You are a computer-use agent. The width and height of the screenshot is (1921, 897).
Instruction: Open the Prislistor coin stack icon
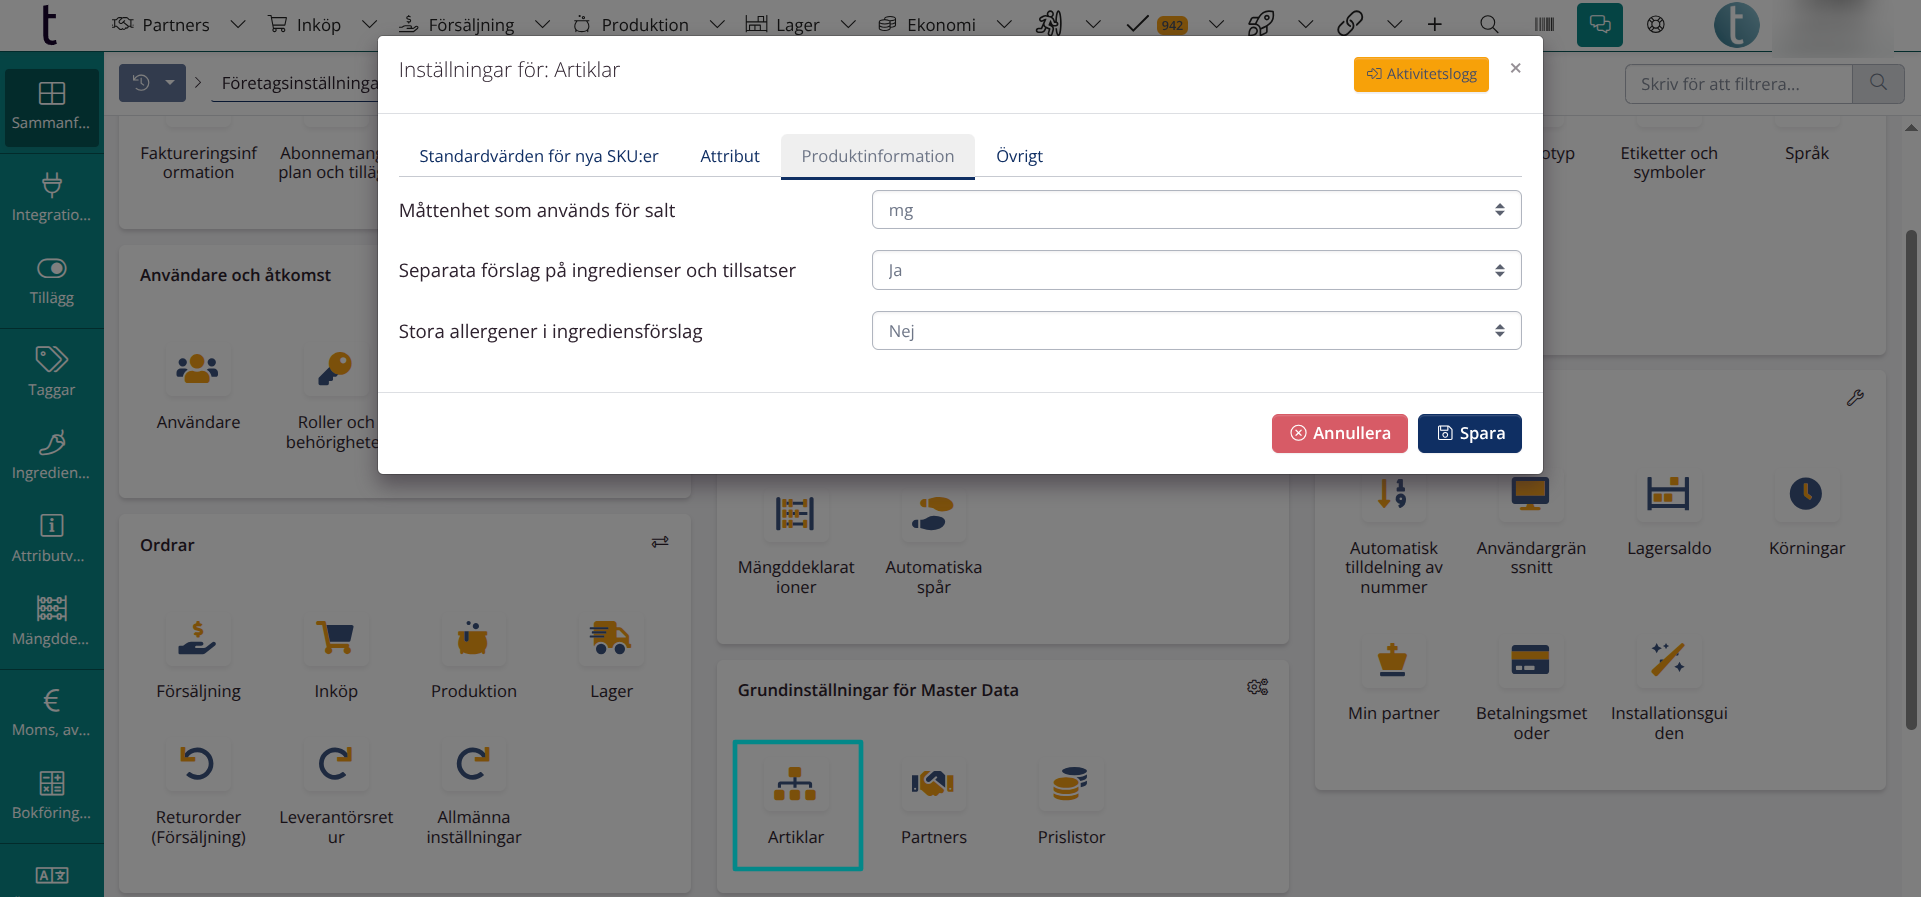(x=1070, y=785)
